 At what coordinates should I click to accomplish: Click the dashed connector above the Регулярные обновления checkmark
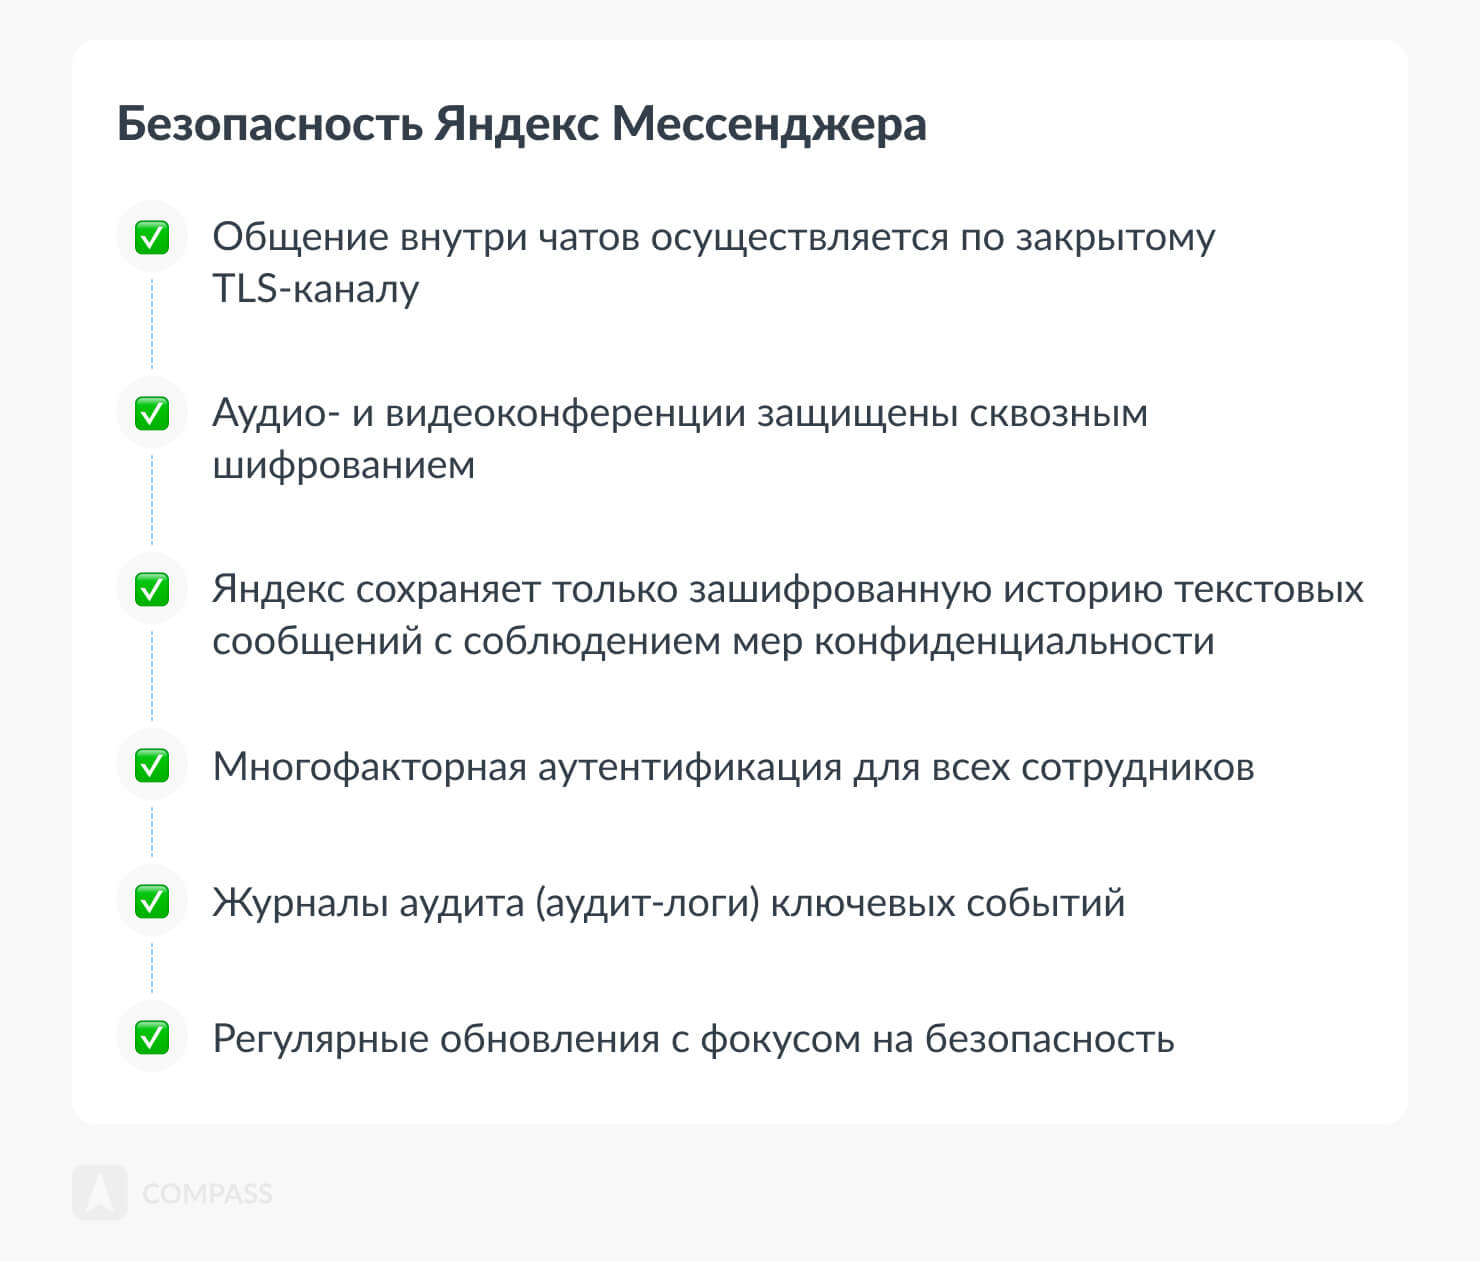(152, 969)
